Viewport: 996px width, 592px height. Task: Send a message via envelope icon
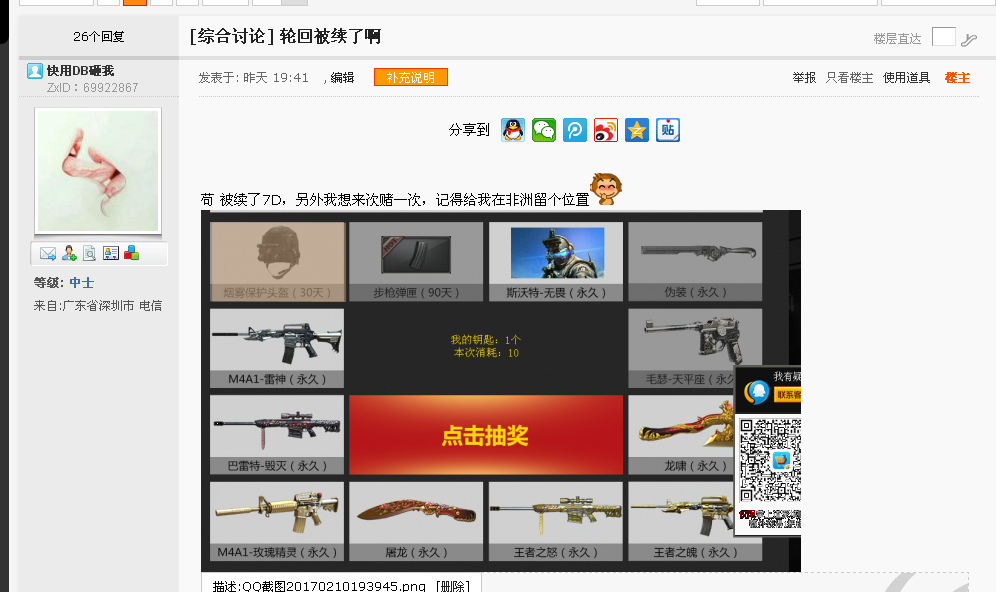click(48, 253)
